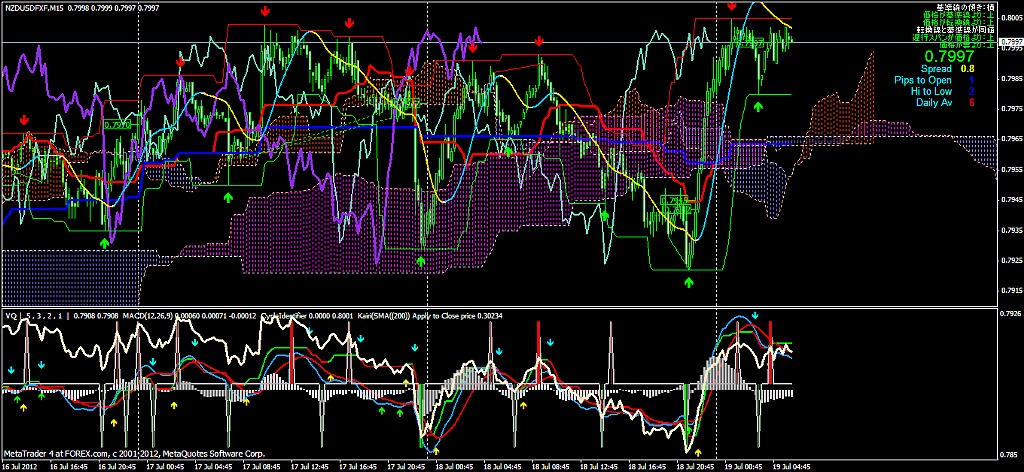Click the 16 Jul 16:45 time label

(x=67, y=467)
